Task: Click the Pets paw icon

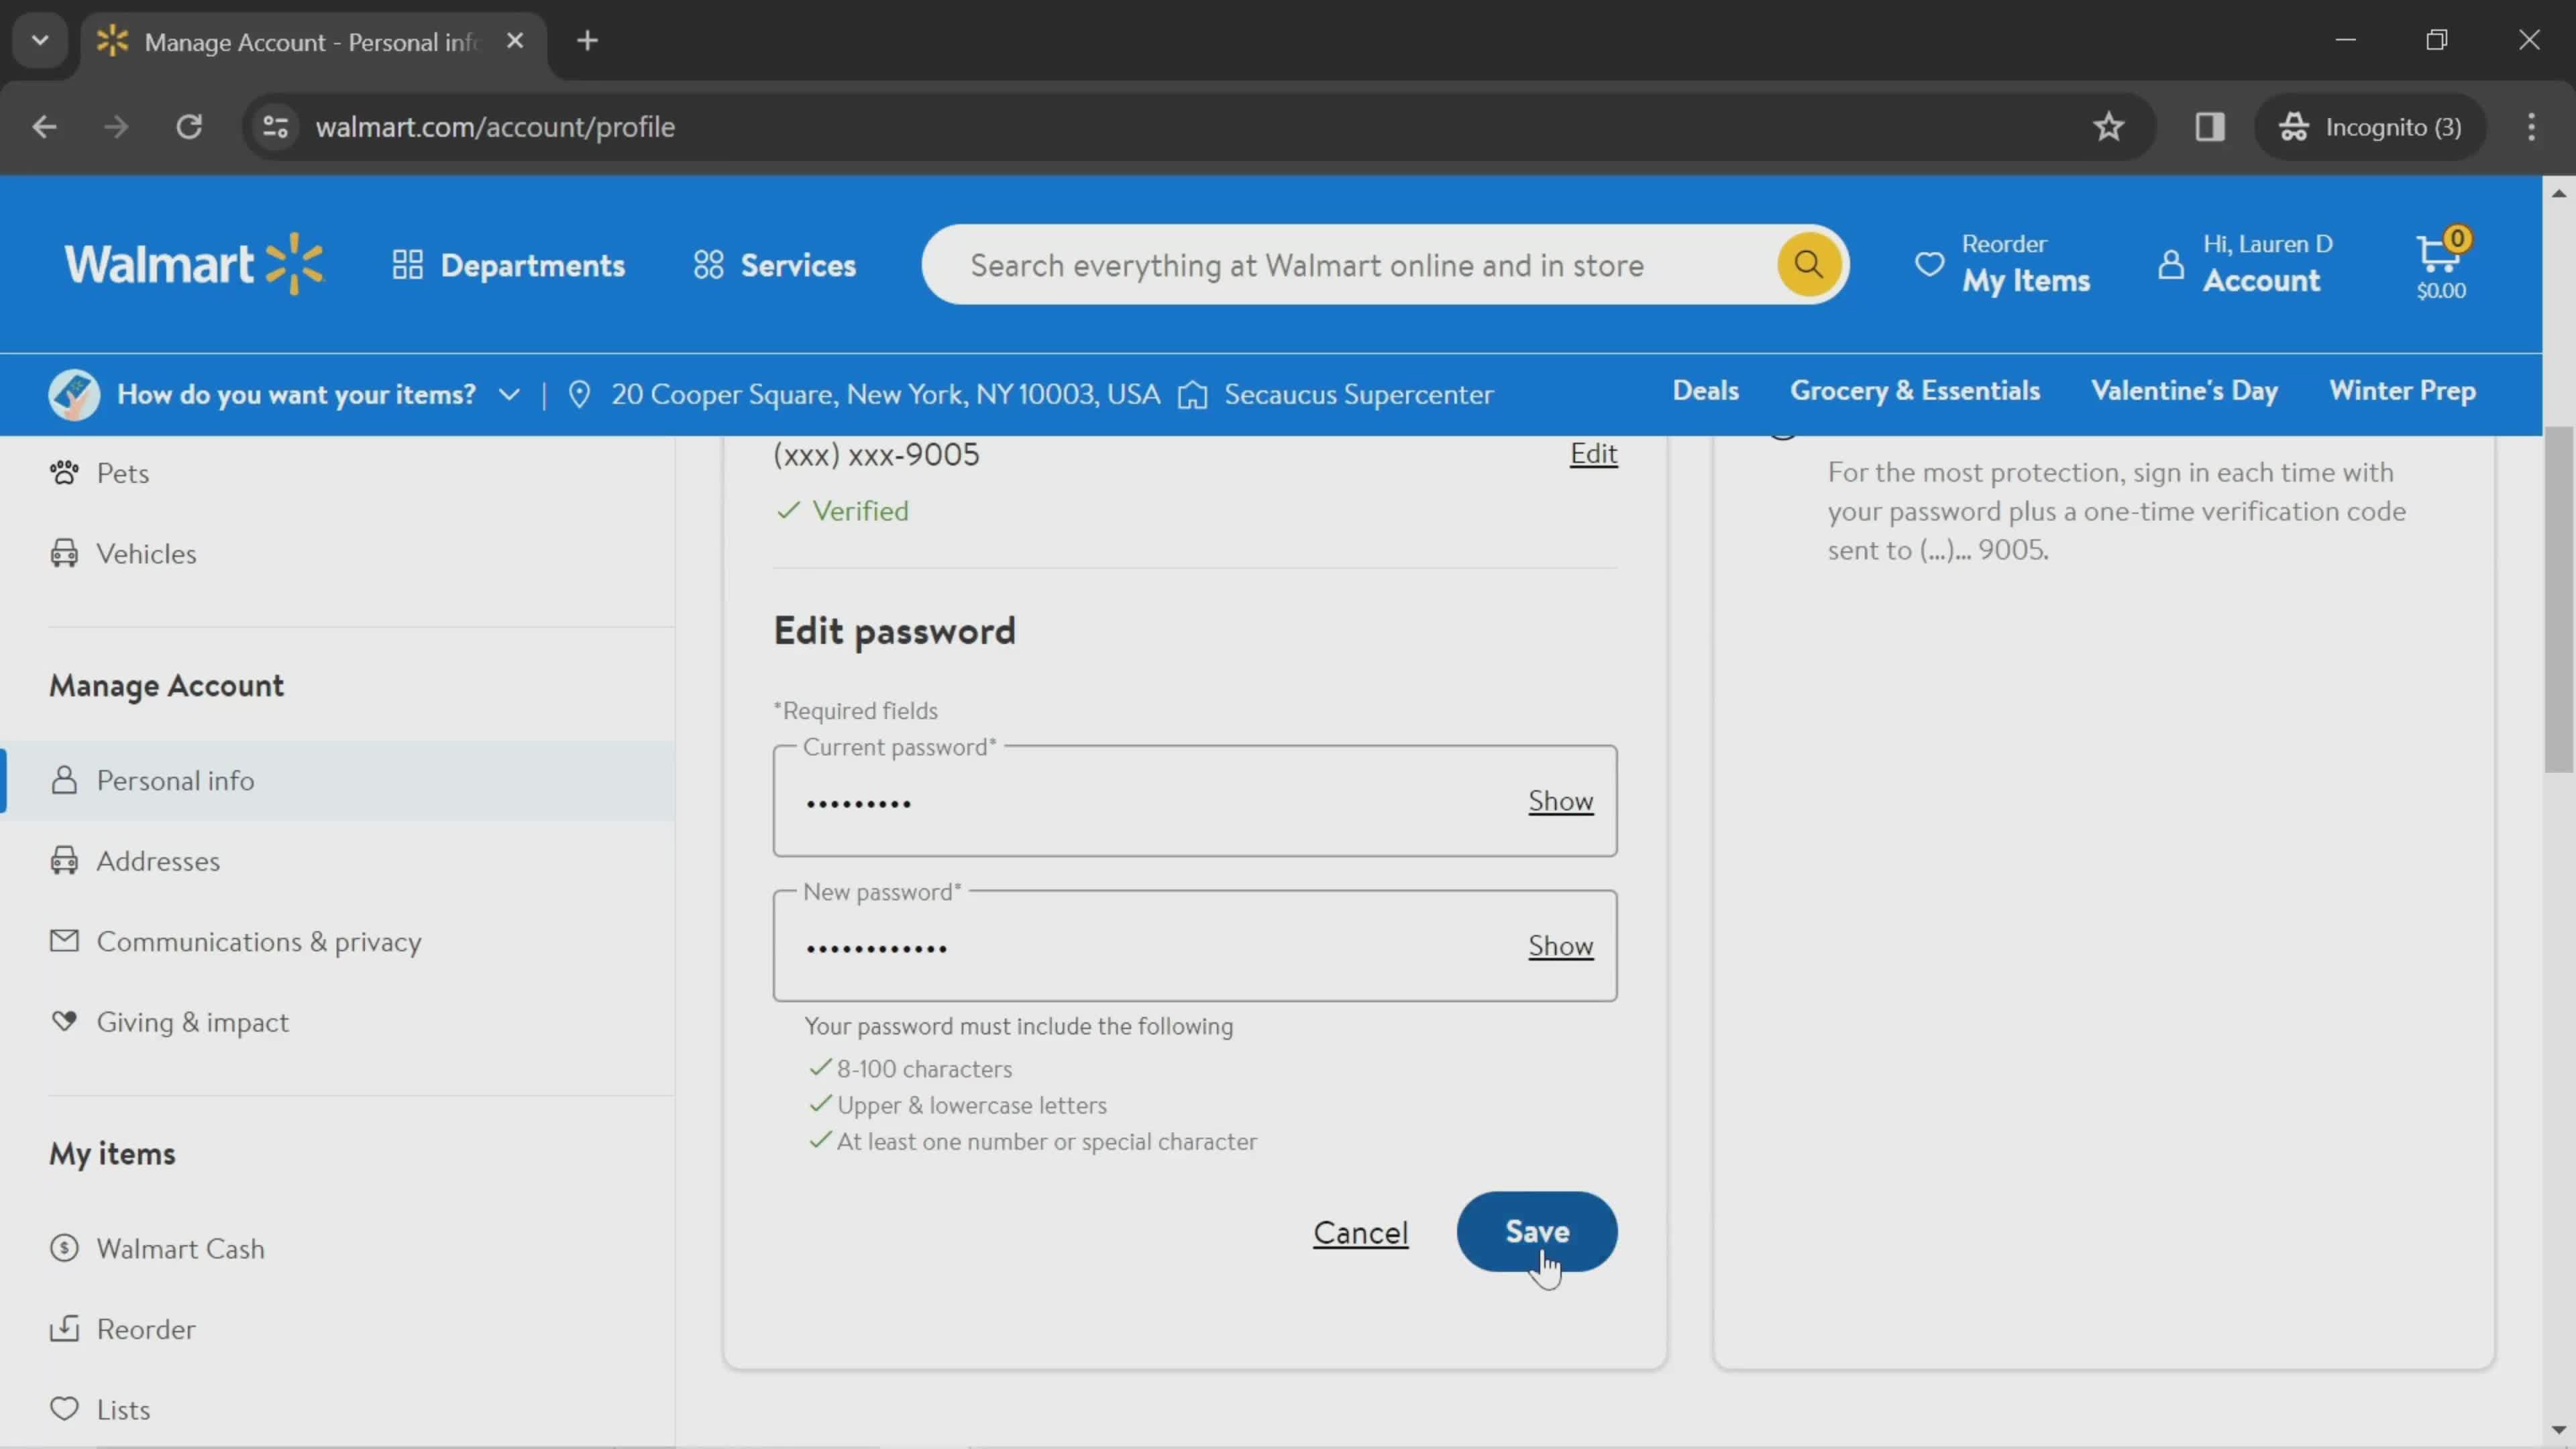Action: (64, 472)
